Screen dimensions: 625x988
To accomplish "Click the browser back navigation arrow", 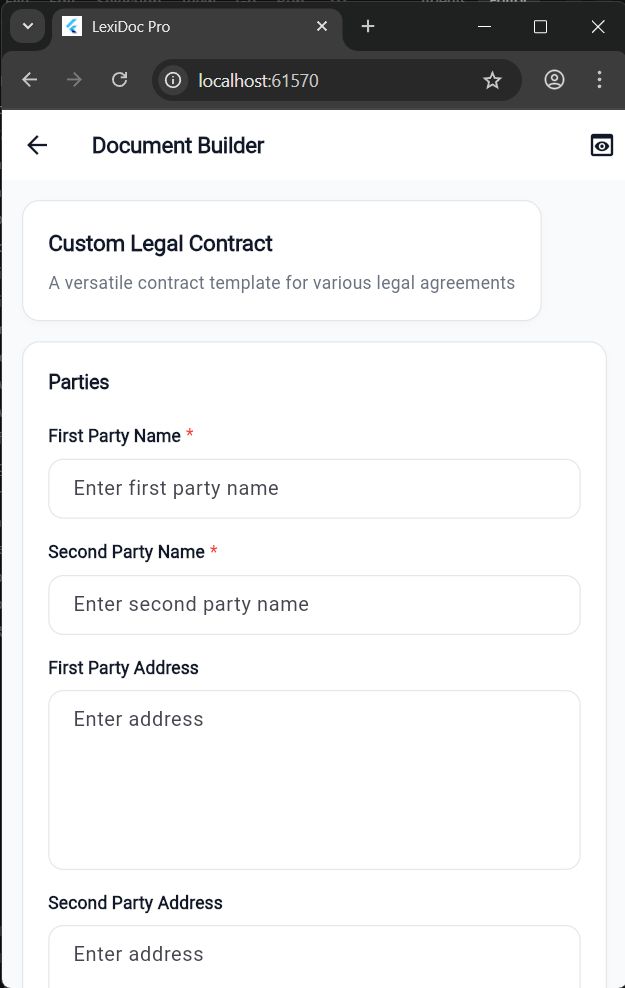I will tap(30, 80).
